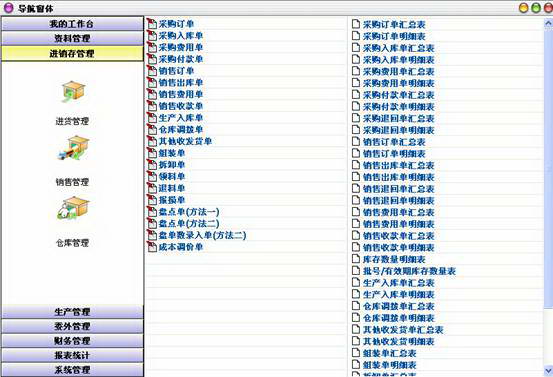Click the scrollbar up arrow in report list

(548, 23)
